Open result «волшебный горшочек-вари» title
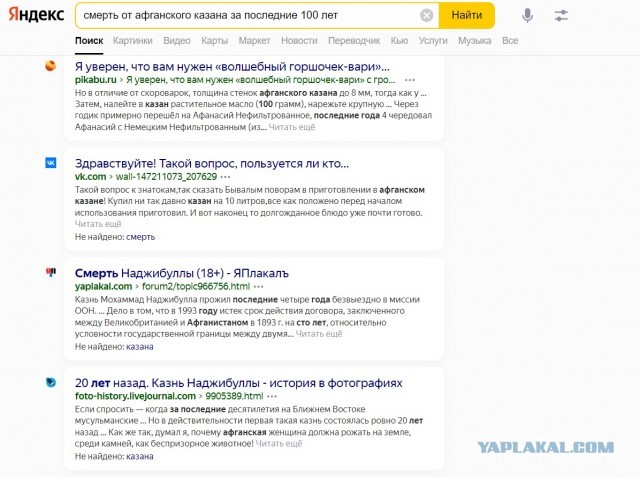Viewport: 640px width, 477px height. [232, 66]
